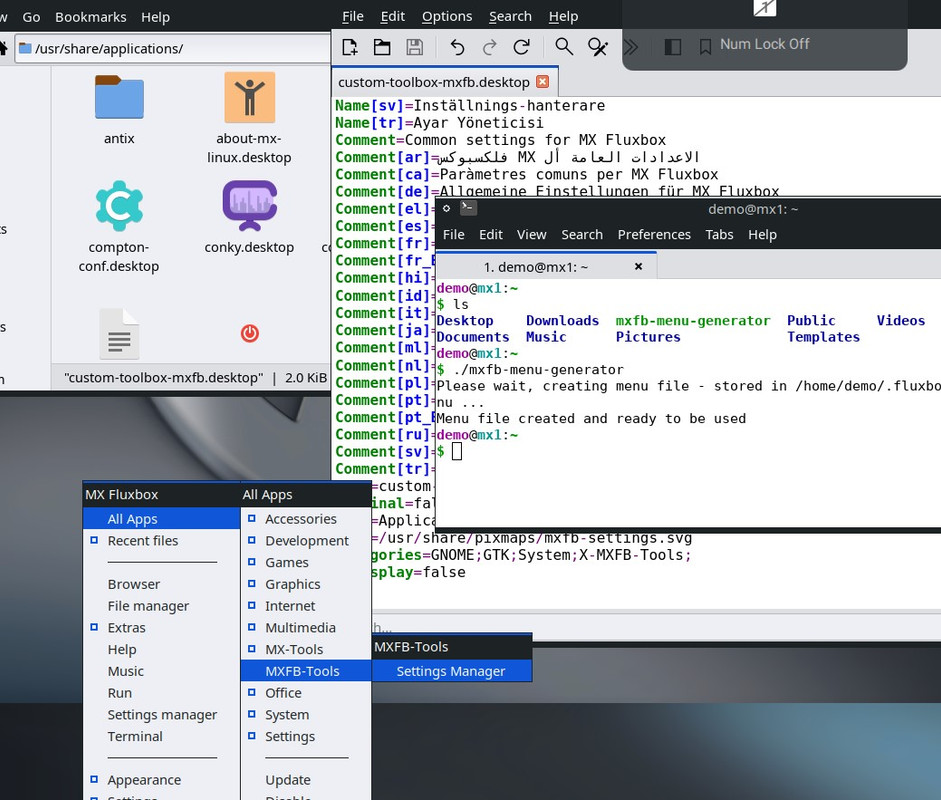This screenshot has width=941, height=800.
Task: Click the open file icon in editor toolbar
Action: pyautogui.click(x=382, y=47)
